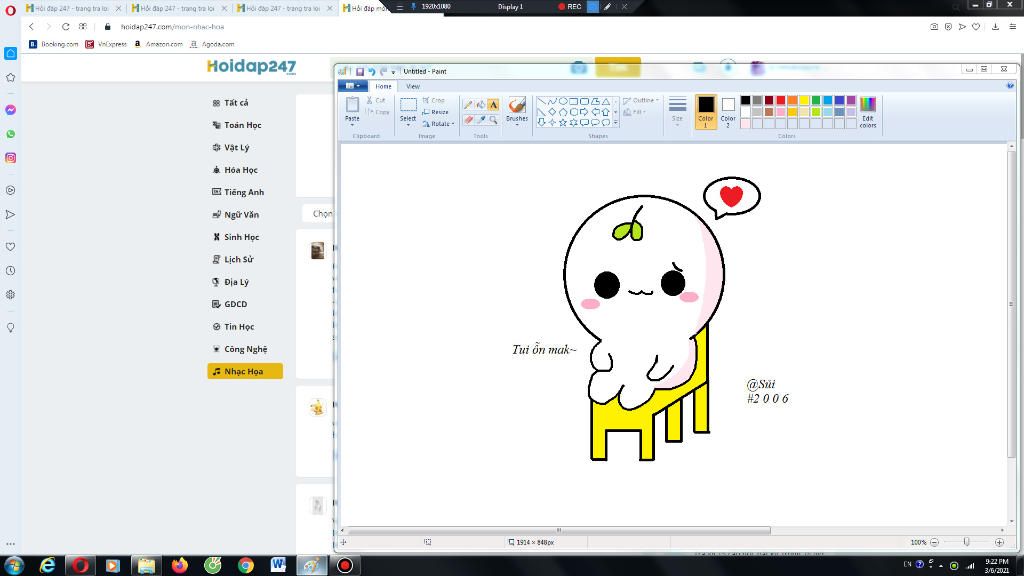Click the Save icon in Paint's quick access bar
The image size is (1024, 576).
359,71
